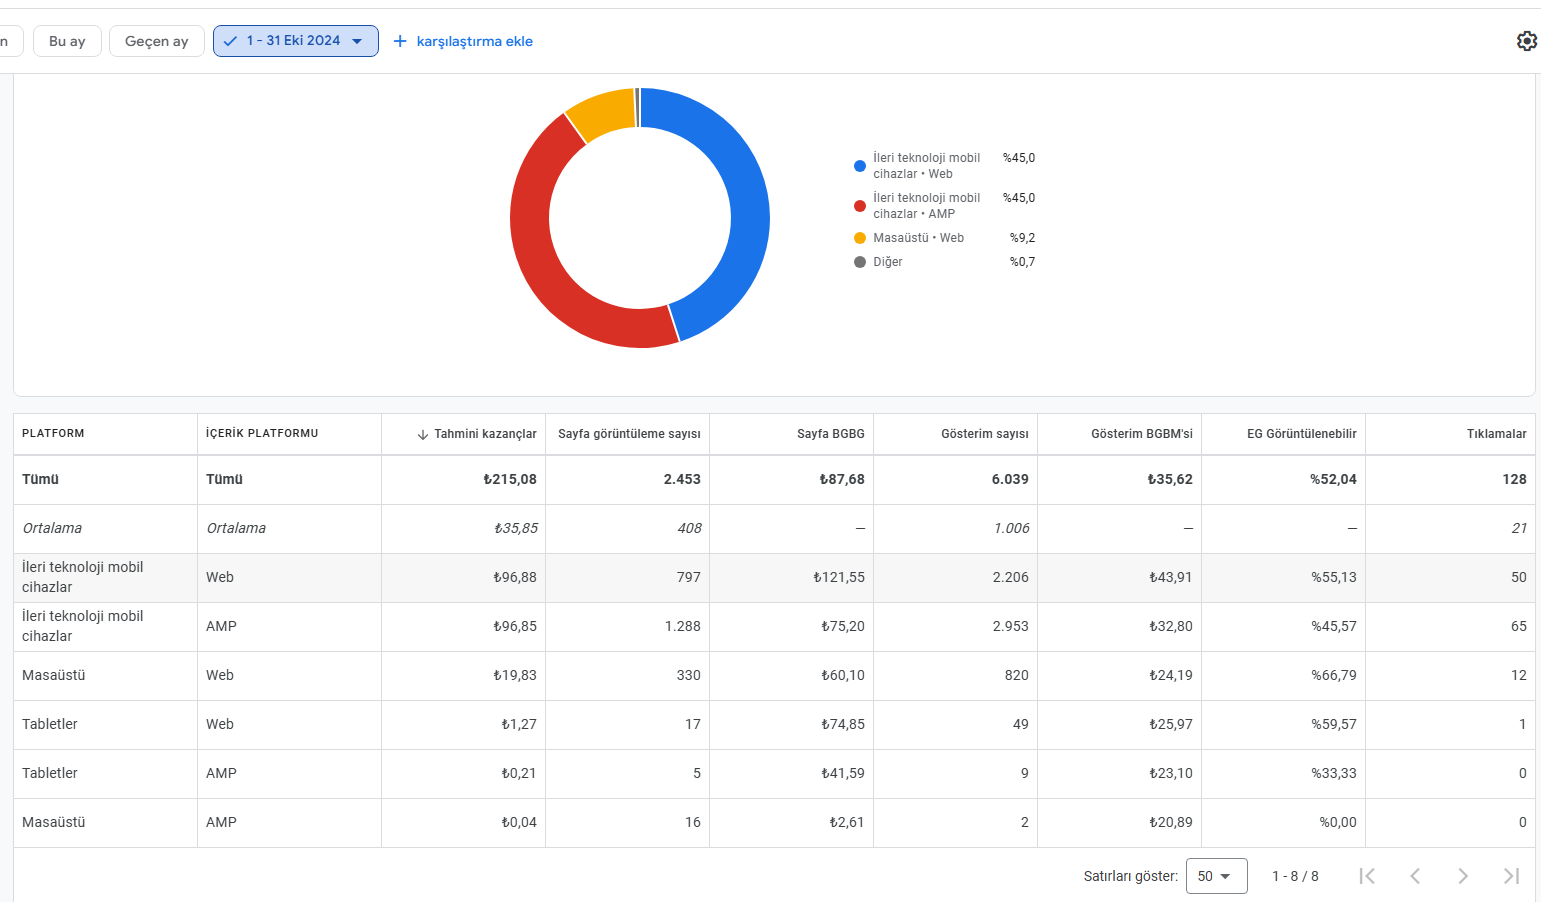1541x902 pixels.
Task: Click average earnings ₺35,85
Action: tap(516, 528)
